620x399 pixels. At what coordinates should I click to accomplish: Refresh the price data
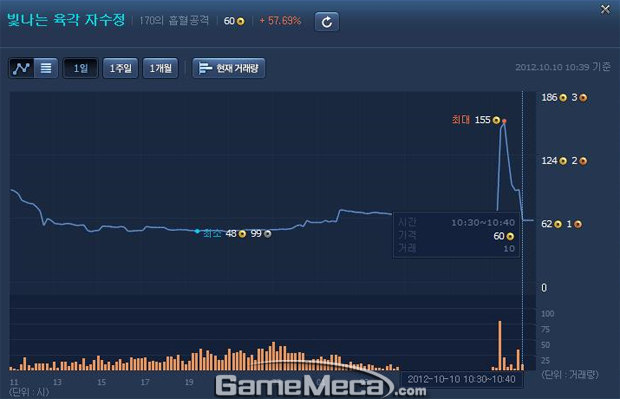click(327, 22)
